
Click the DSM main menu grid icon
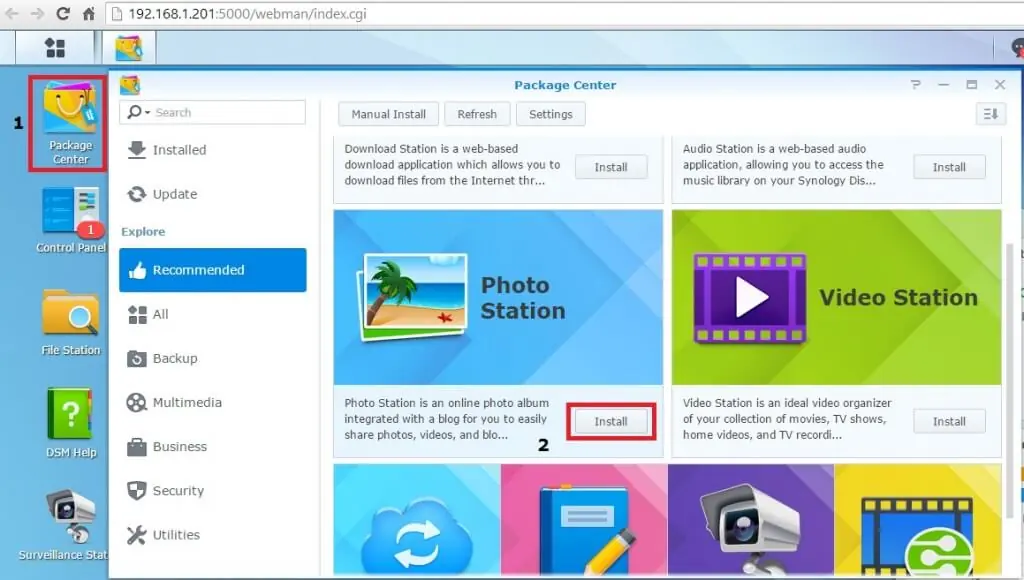[x=55, y=48]
